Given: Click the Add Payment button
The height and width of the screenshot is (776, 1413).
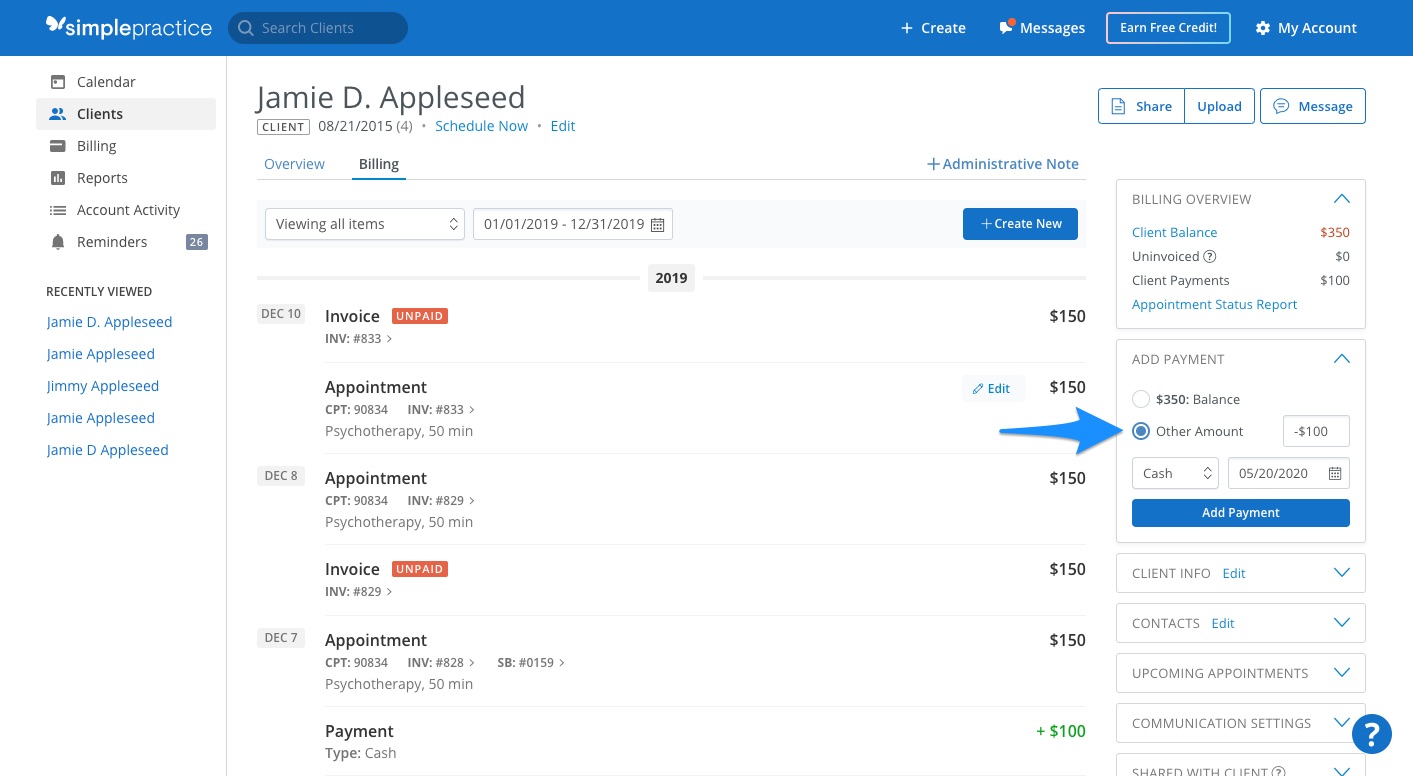Looking at the screenshot, I should (1240, 512).
